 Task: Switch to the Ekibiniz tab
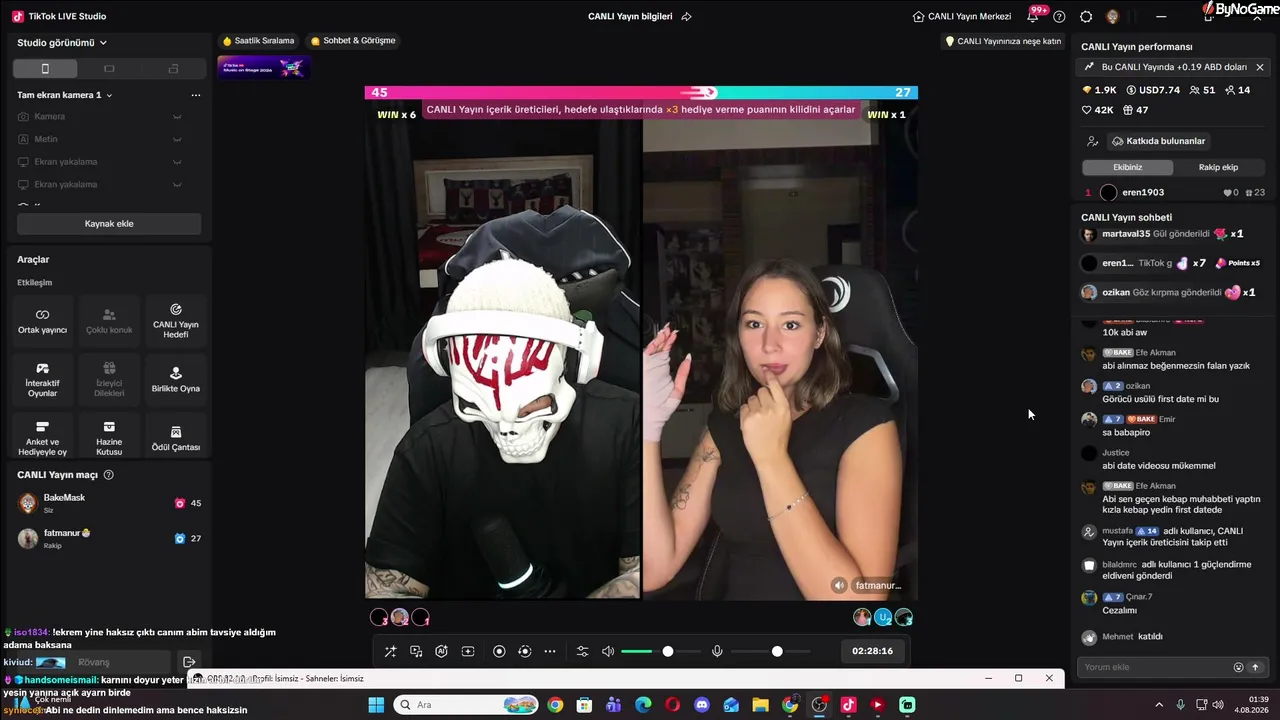coord(1127,167)
